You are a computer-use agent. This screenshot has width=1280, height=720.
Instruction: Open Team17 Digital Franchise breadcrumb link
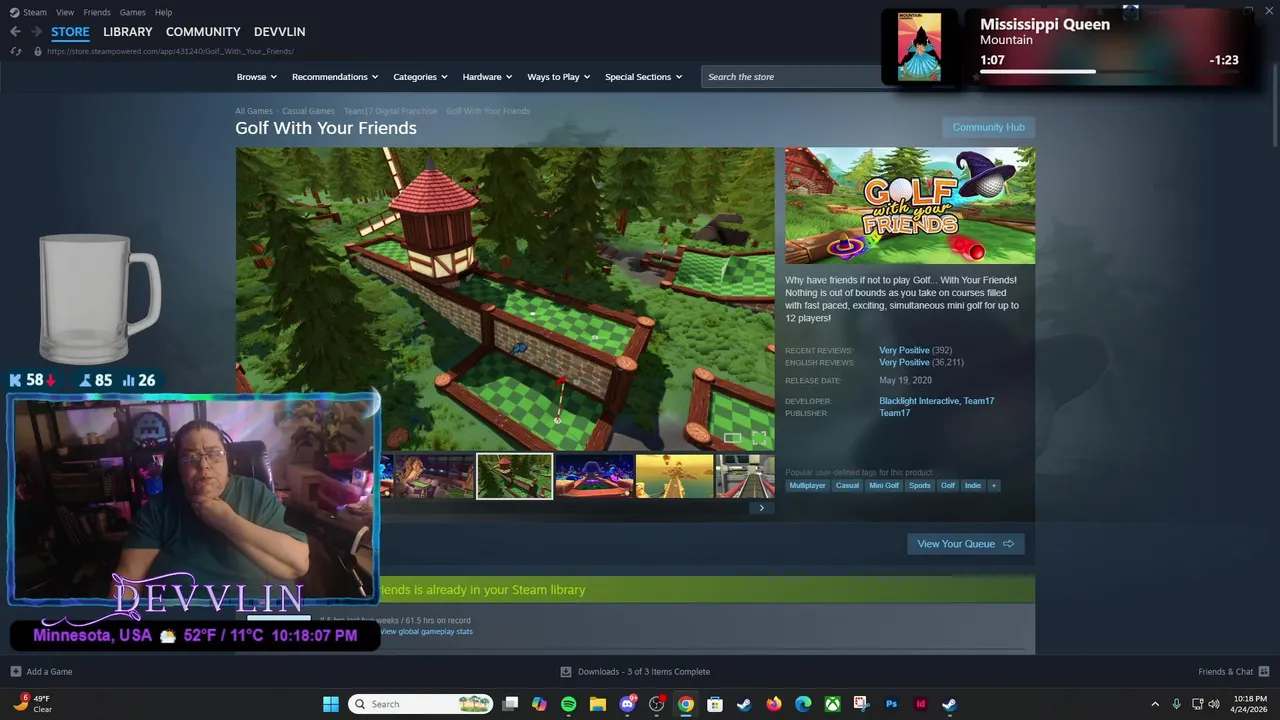click(390, 111)
